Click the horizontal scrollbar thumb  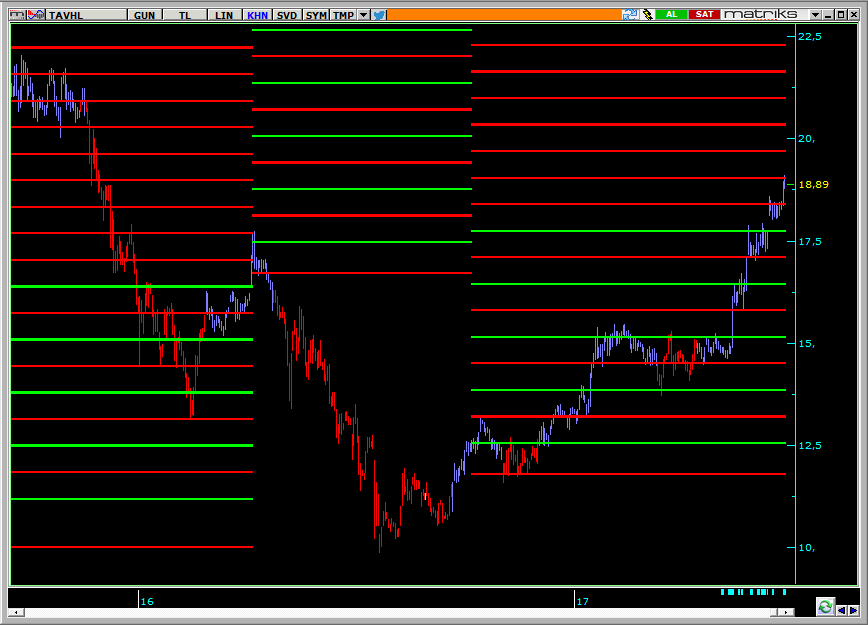pyautogui.click(x=774, y=612)
